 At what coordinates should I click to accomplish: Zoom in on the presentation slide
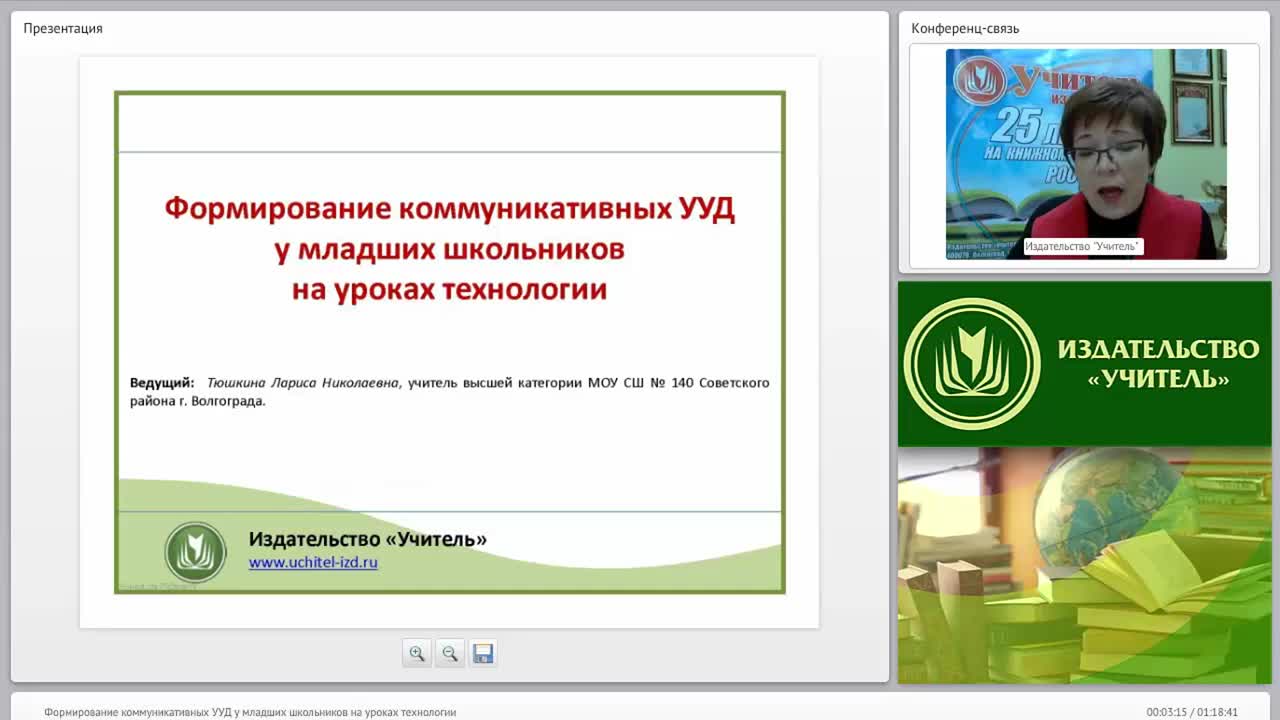click(417, 653)
